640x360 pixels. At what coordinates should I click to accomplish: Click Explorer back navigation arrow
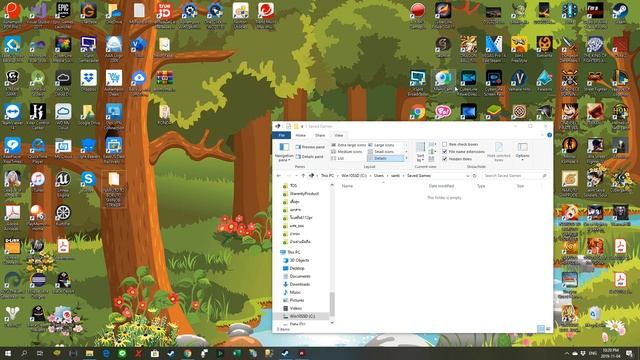pyautogui.click(x=279, y=176)
